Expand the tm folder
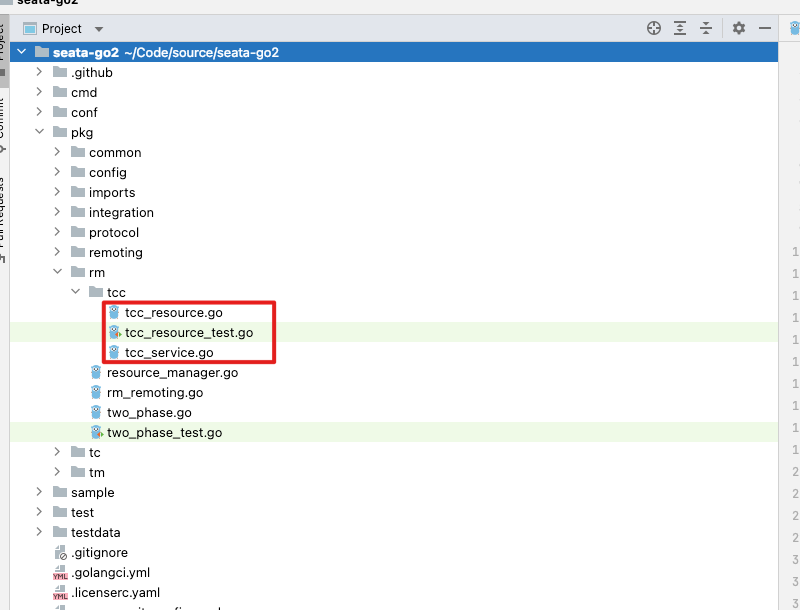This screenshot has width=800, height=610. click(x=57, y=472)
